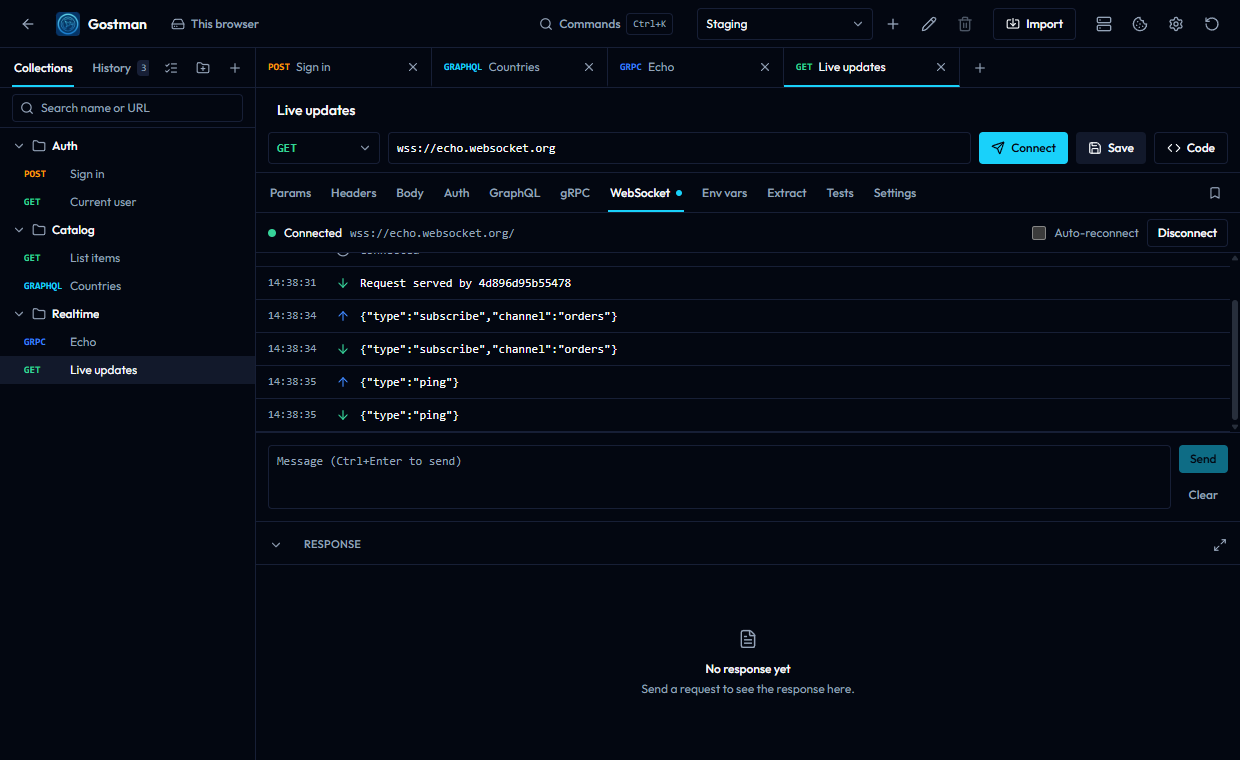Go back using the arrow icon

(28, 24)
